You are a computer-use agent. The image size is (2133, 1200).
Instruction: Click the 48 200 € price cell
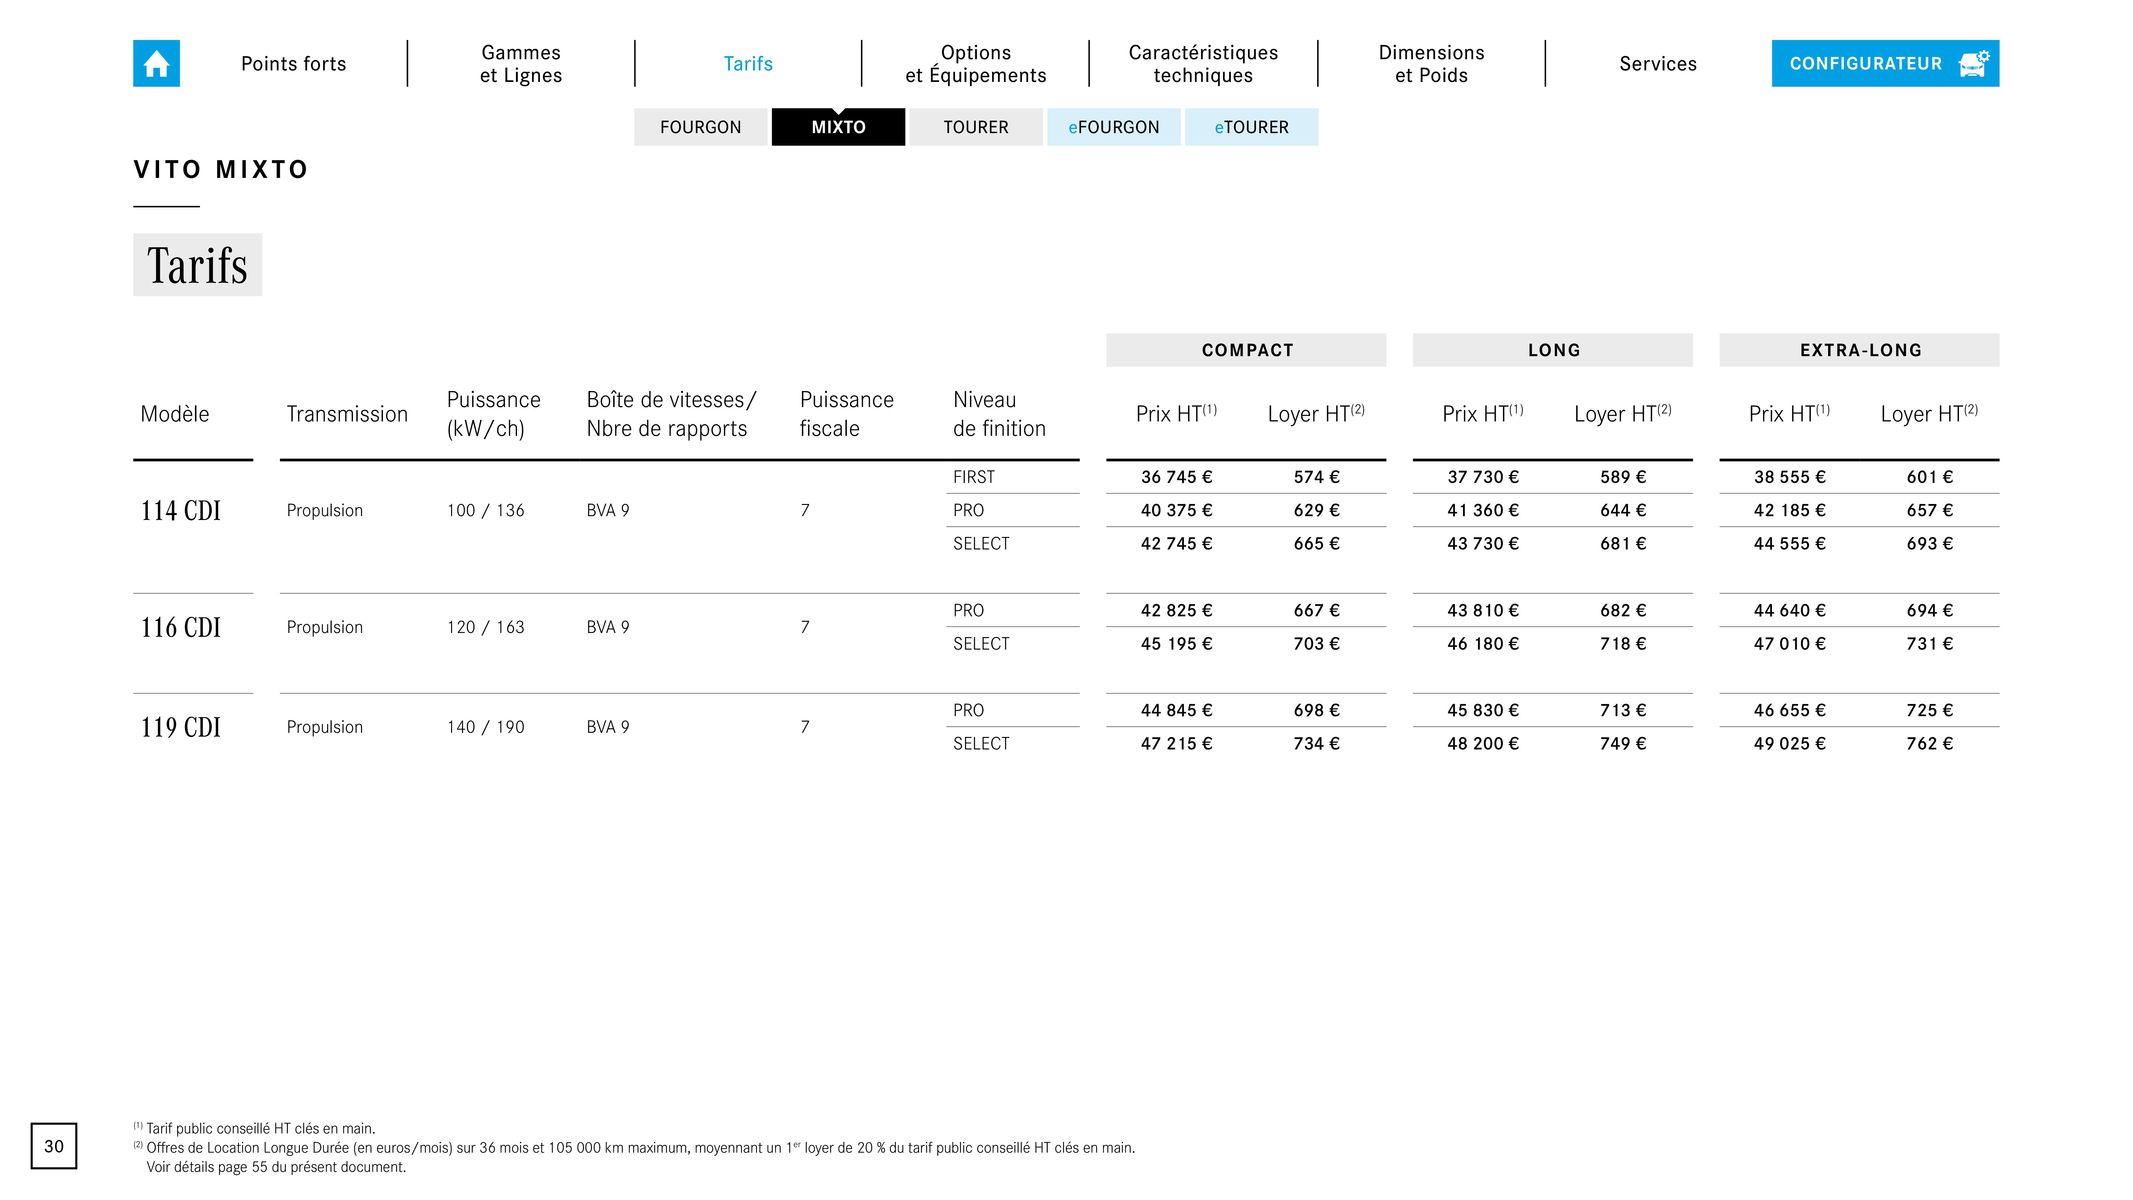1483,743
